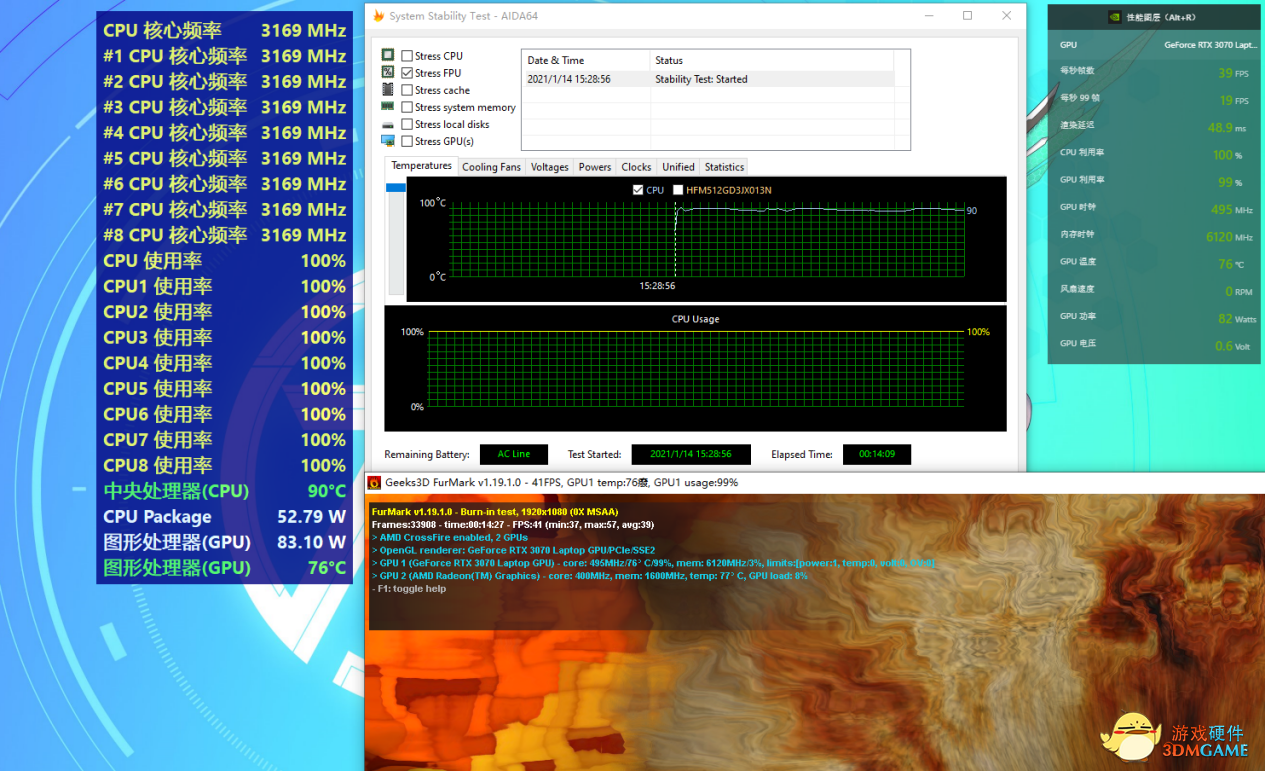
Task: Close the AIDA64 System Stability Test
Action: tap(1006, 16)
